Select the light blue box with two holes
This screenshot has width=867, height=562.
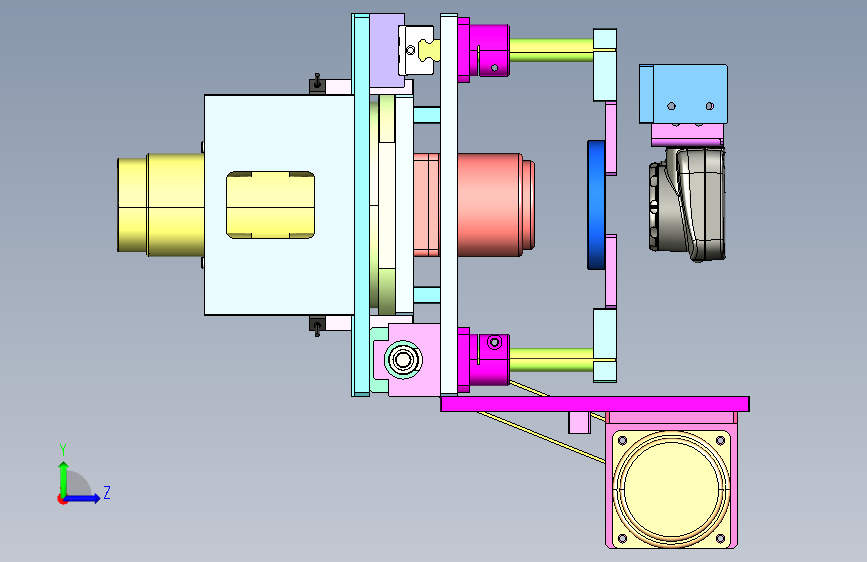pyautogui.click(x=683, y=94)
